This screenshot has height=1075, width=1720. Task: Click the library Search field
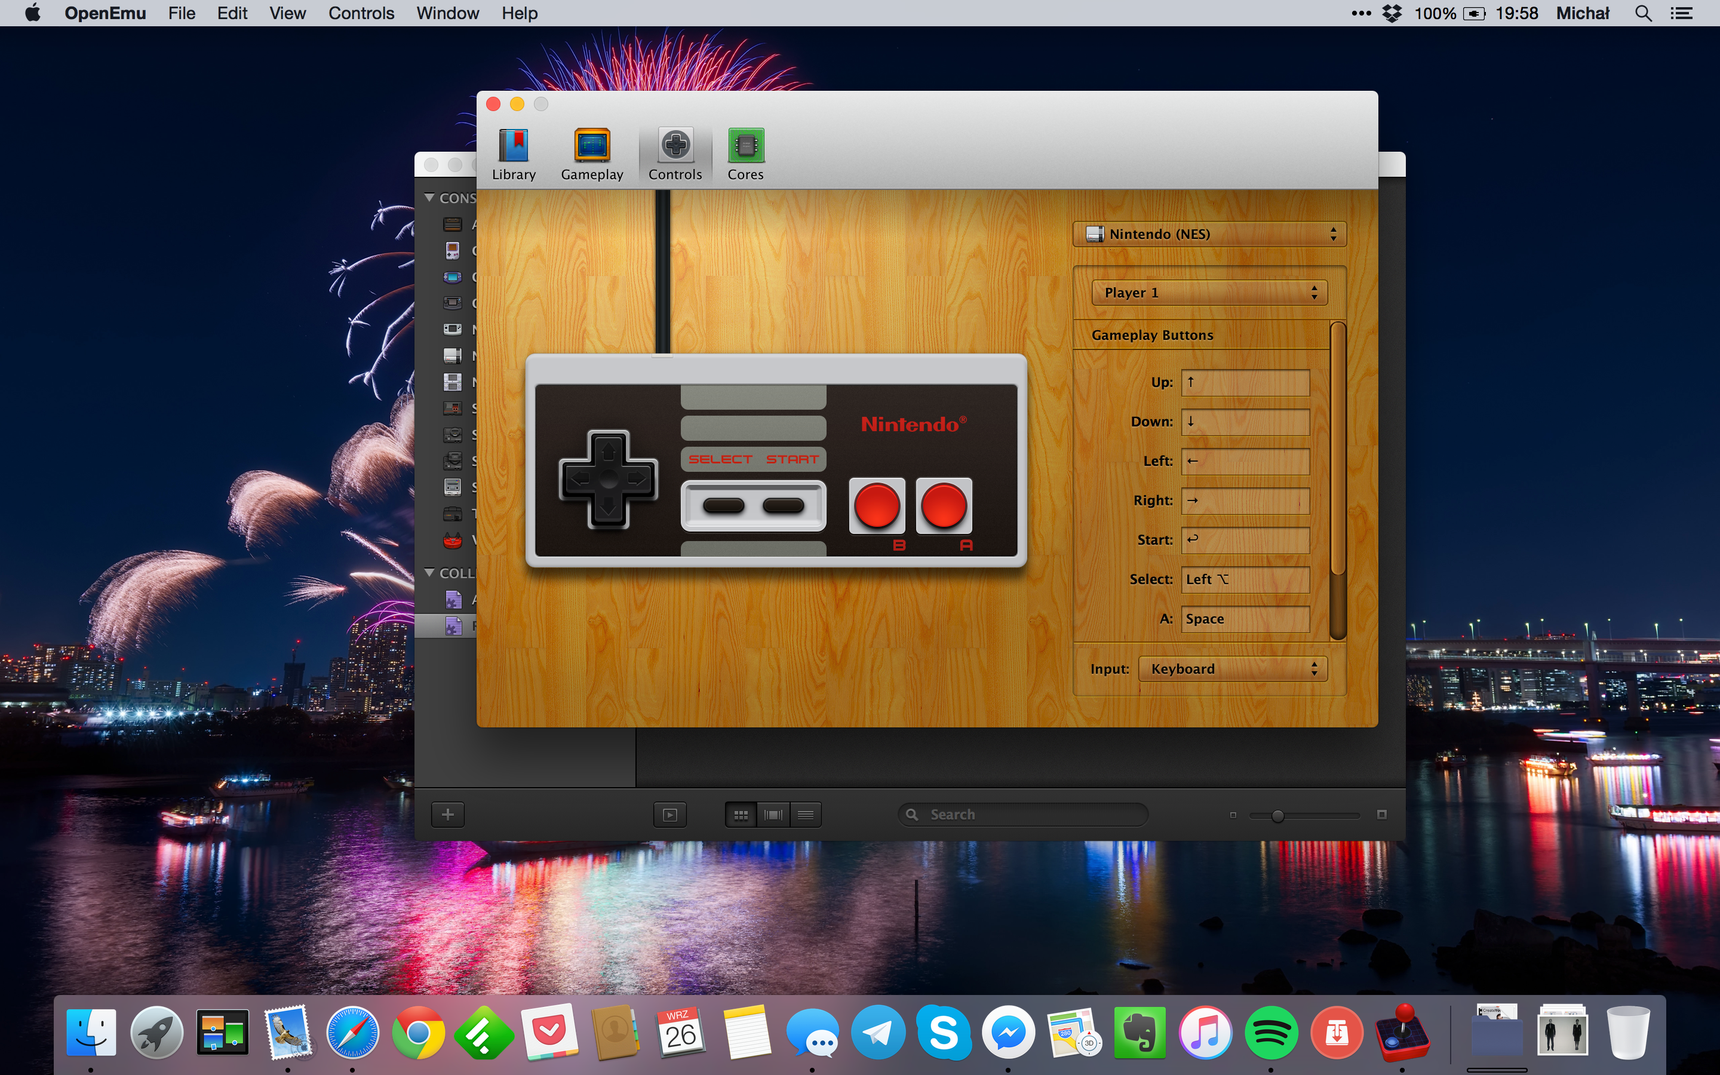1023,815
